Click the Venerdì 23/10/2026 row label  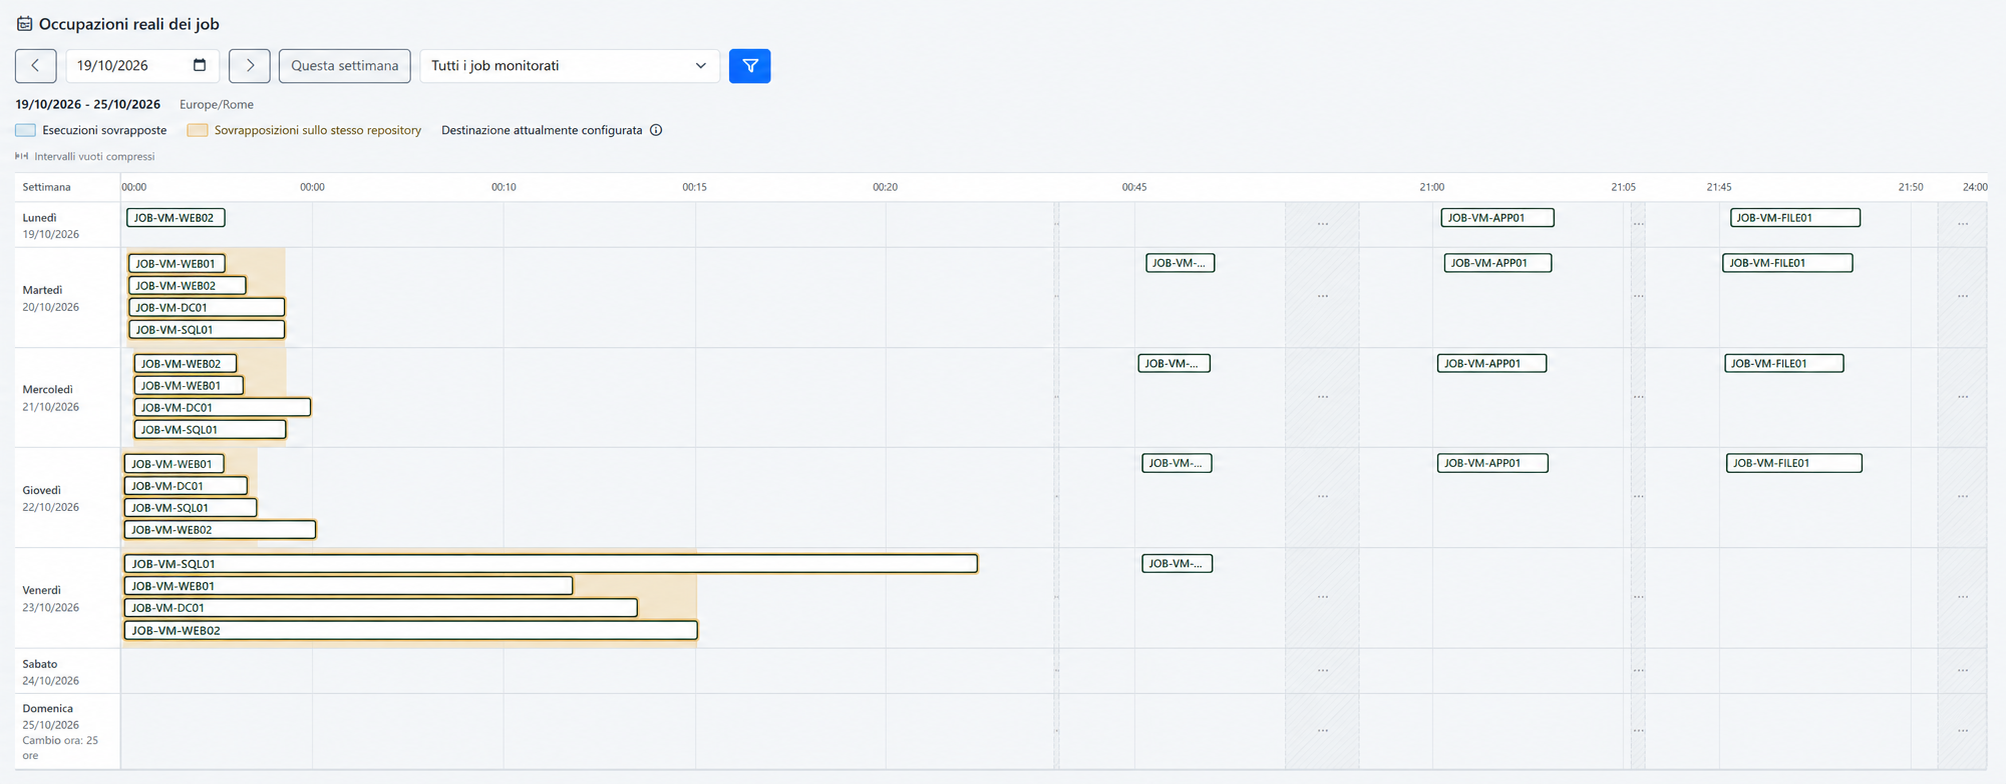coord(51,598)
